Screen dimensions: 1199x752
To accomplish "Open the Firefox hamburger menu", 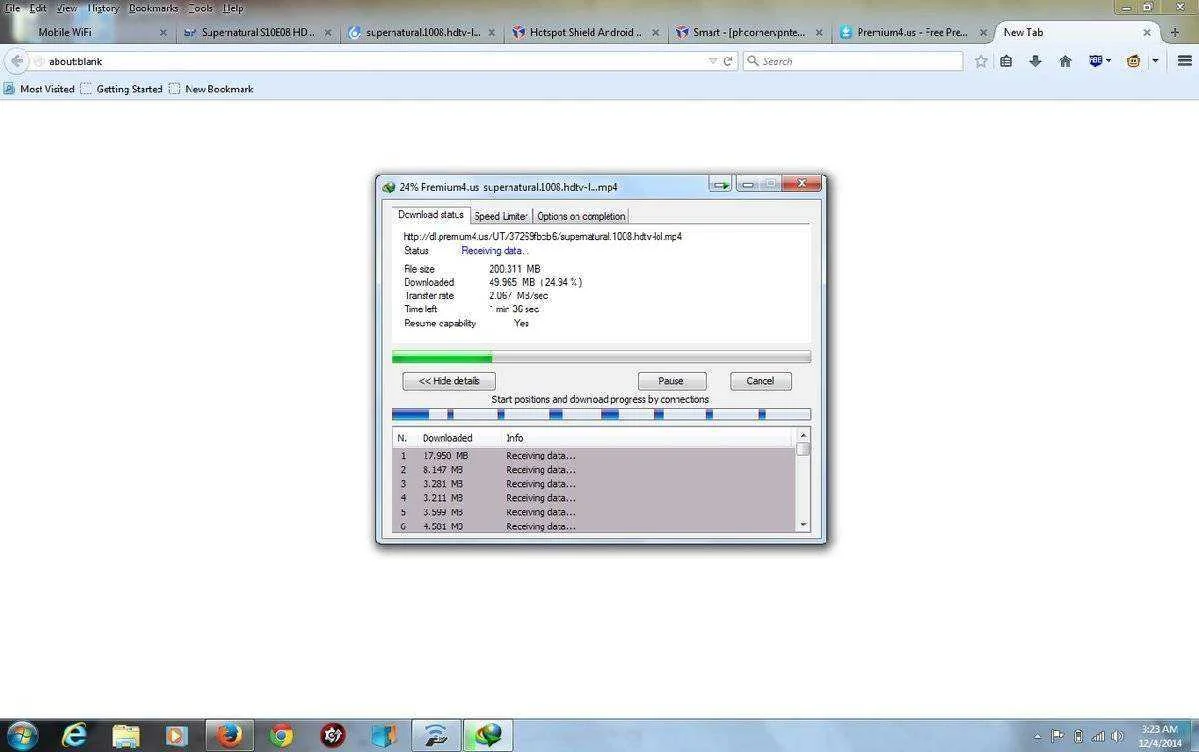I will 1184,61.
